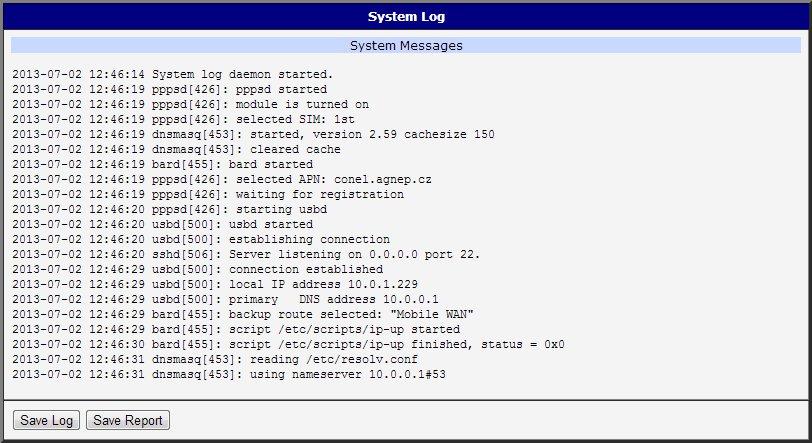Image resolution: width=812 pixels, height=443 pixels.
Task: Click the 'backup route selected: Mobile WAN' line
Action: pos(243,315)
